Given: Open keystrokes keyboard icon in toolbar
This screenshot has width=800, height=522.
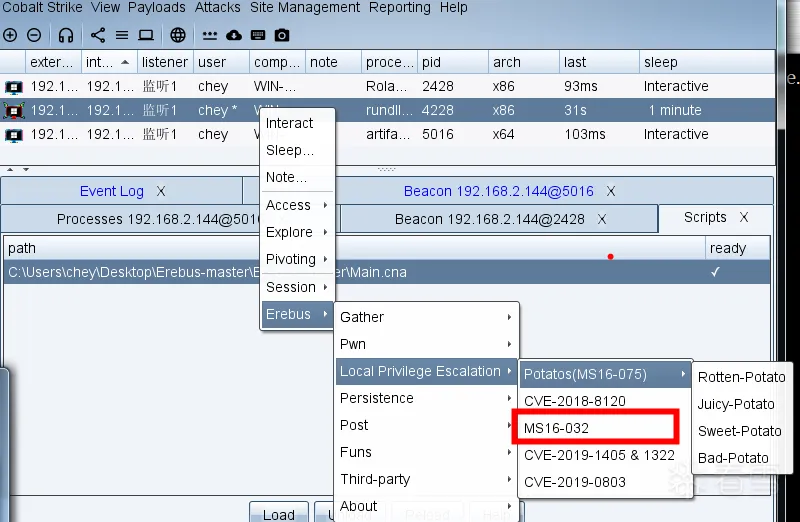Looking at the screenshot, I should point(258,35).
